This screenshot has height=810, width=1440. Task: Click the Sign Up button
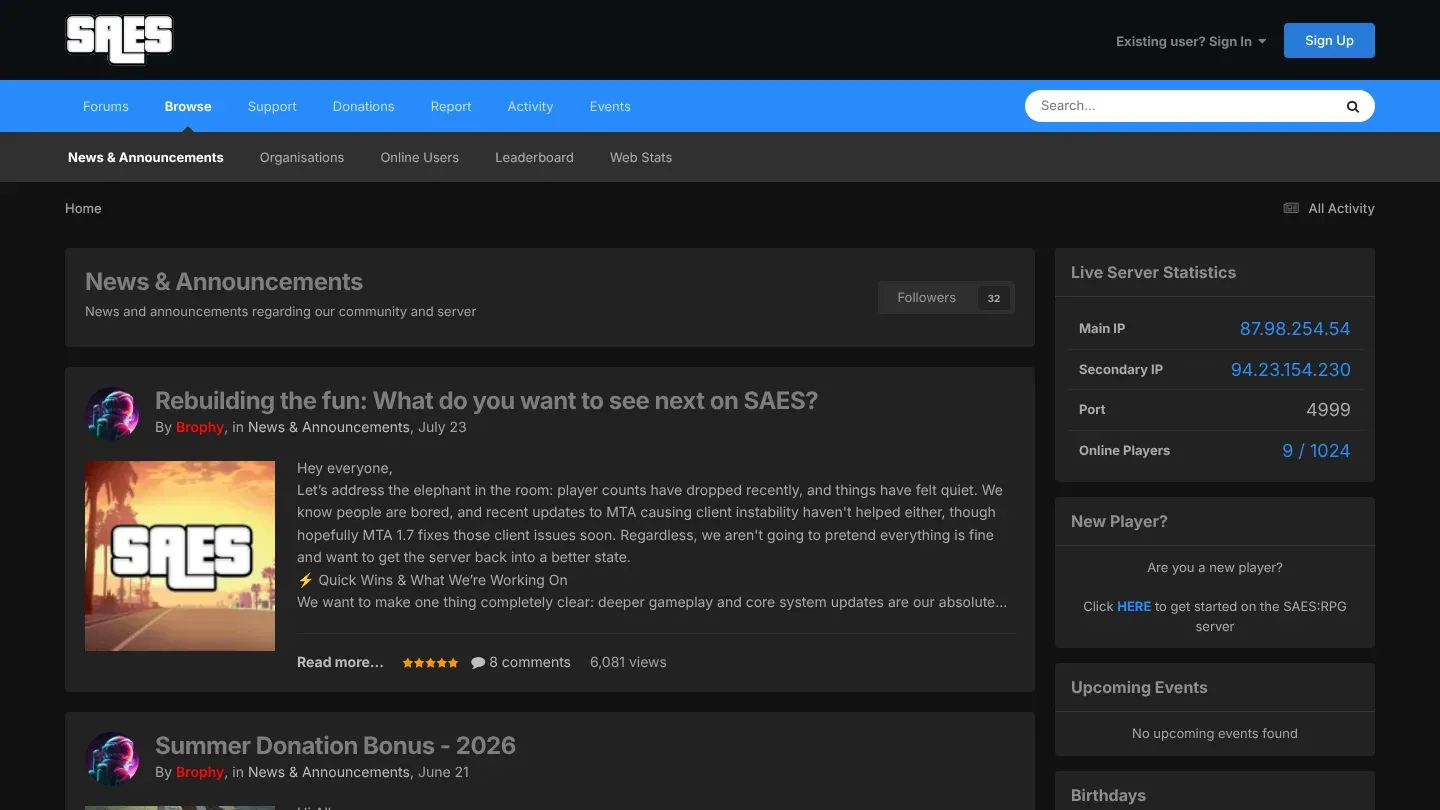tap(1329, 40)
